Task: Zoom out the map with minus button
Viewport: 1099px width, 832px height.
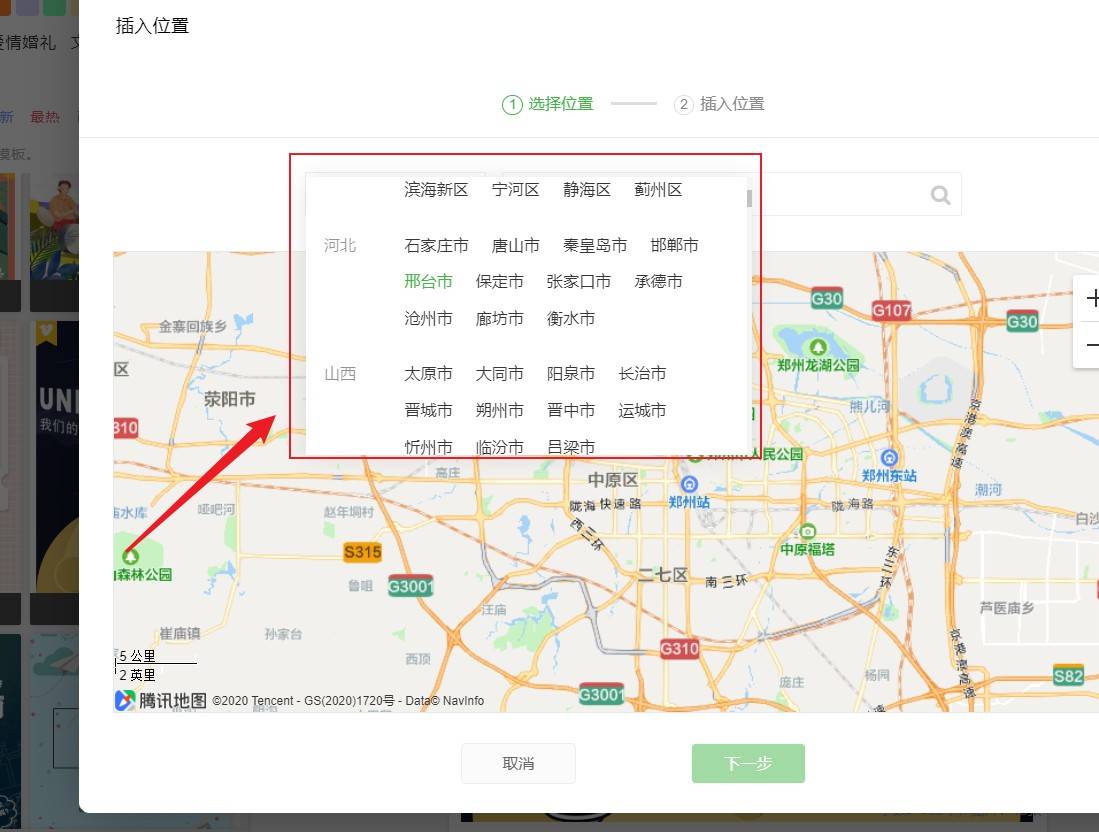Action: click(x=1091, y=345)
